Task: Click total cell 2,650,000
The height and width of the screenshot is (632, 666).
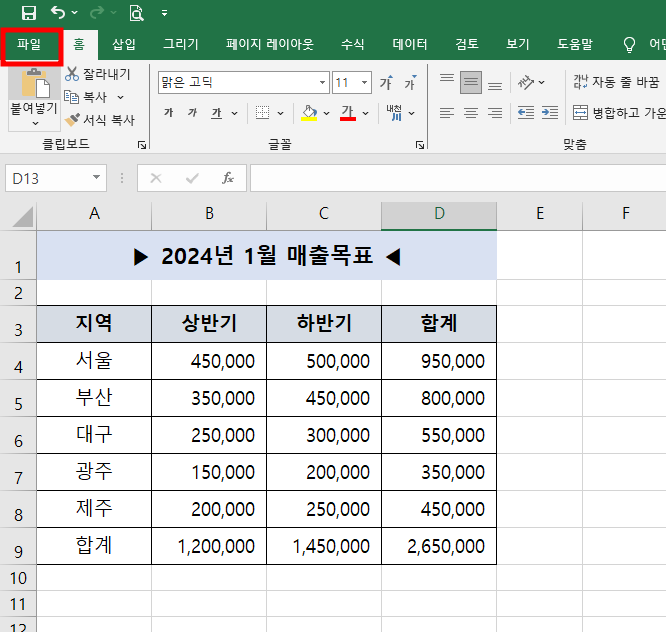Action: (x=439, y=546)
